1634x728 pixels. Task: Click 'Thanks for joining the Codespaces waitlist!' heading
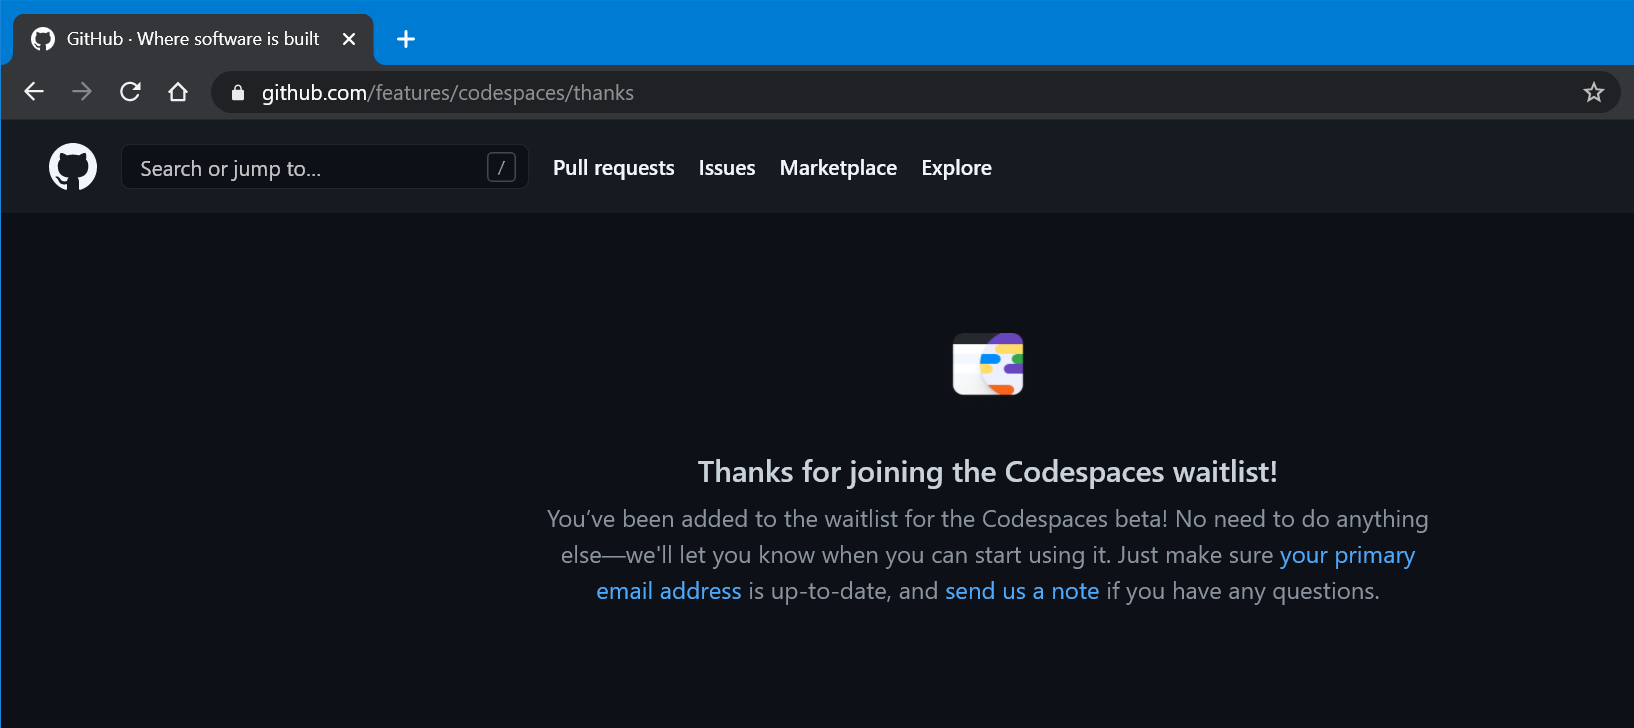click(x=988, y=472)
